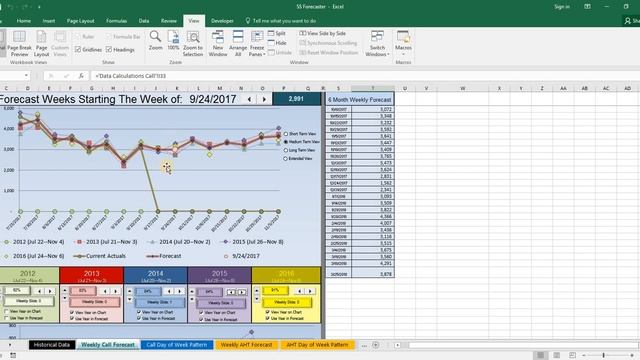The image size is (640, 360).
Task: Click 2016 panel right arrow
Action: [x=310, y=291]
